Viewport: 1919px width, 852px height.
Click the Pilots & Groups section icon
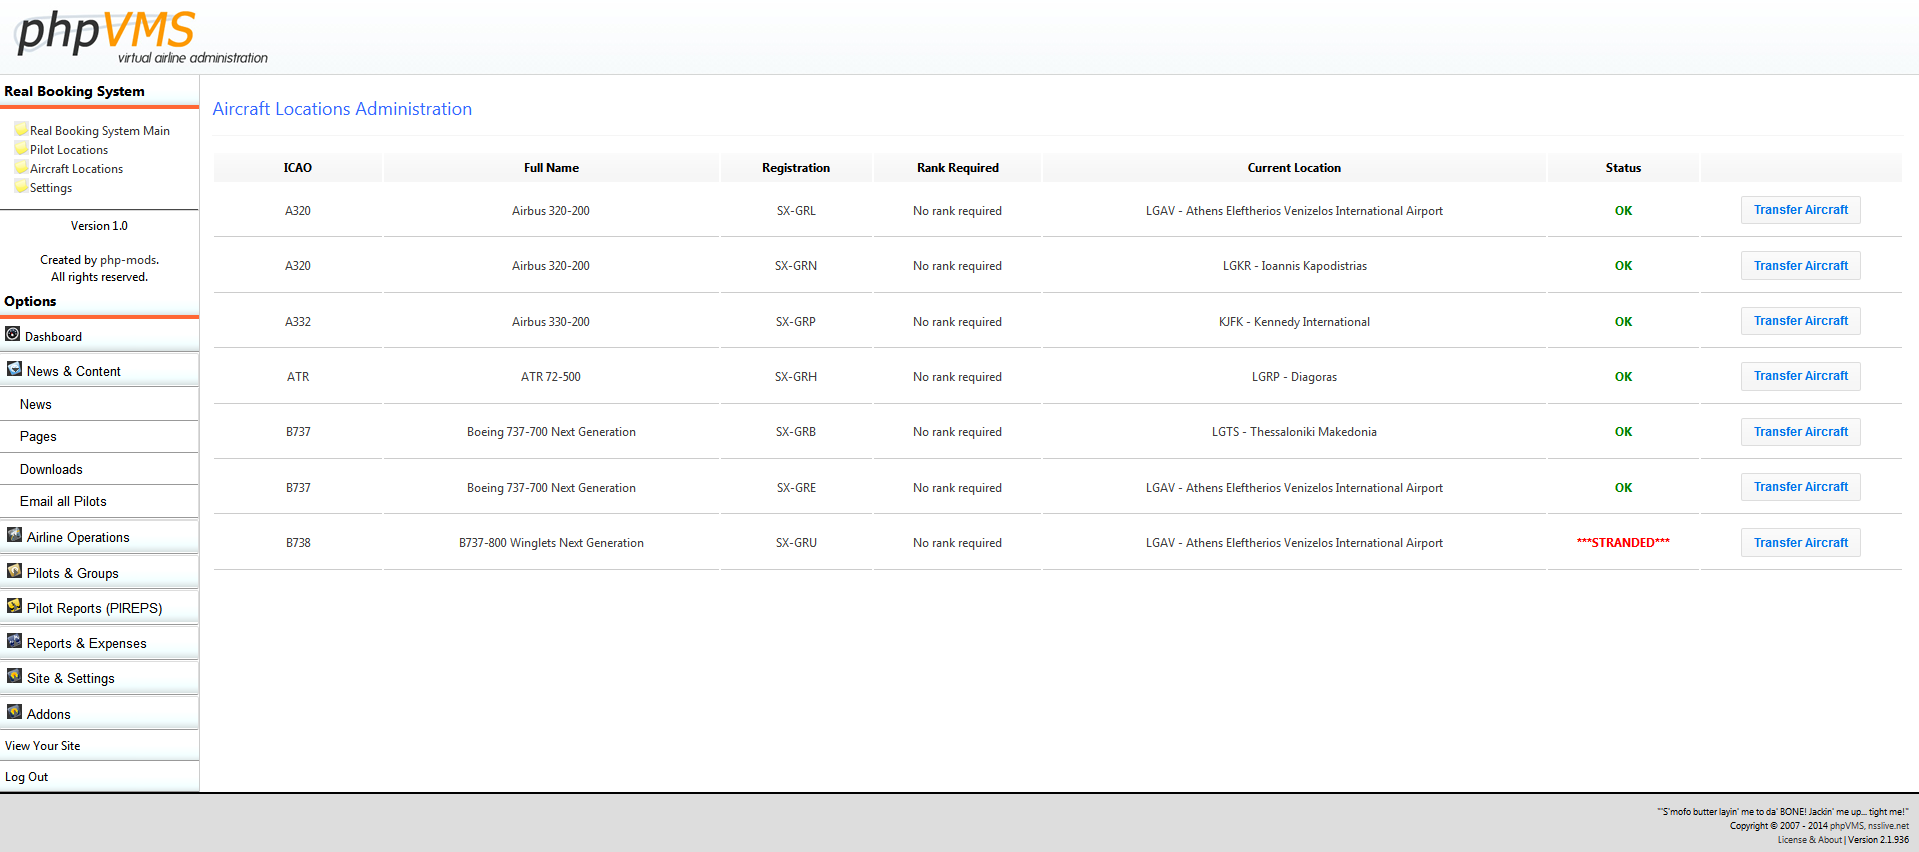click(x=14, y=571)
